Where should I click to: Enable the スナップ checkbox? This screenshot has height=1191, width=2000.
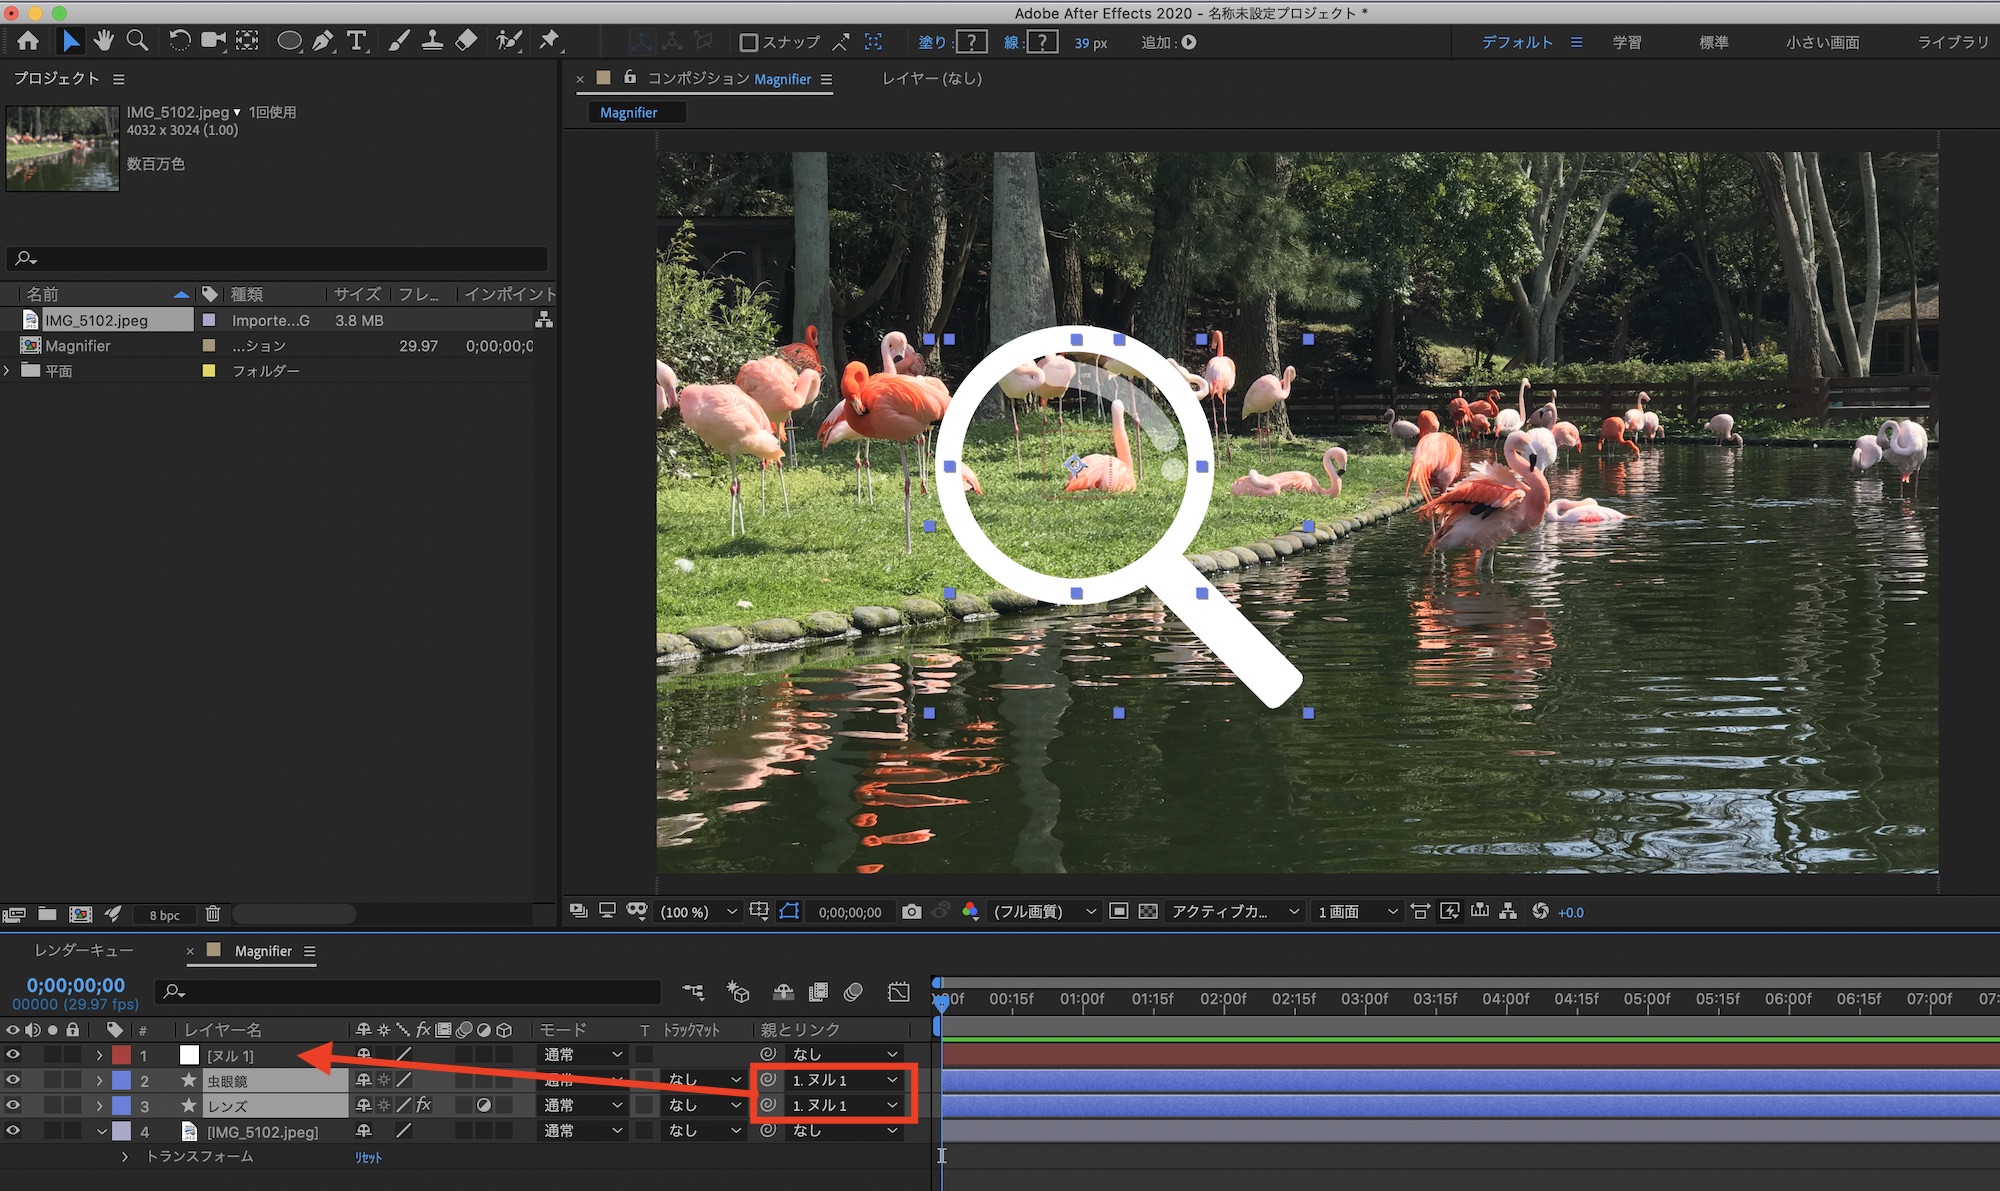(x=748, y=42)
